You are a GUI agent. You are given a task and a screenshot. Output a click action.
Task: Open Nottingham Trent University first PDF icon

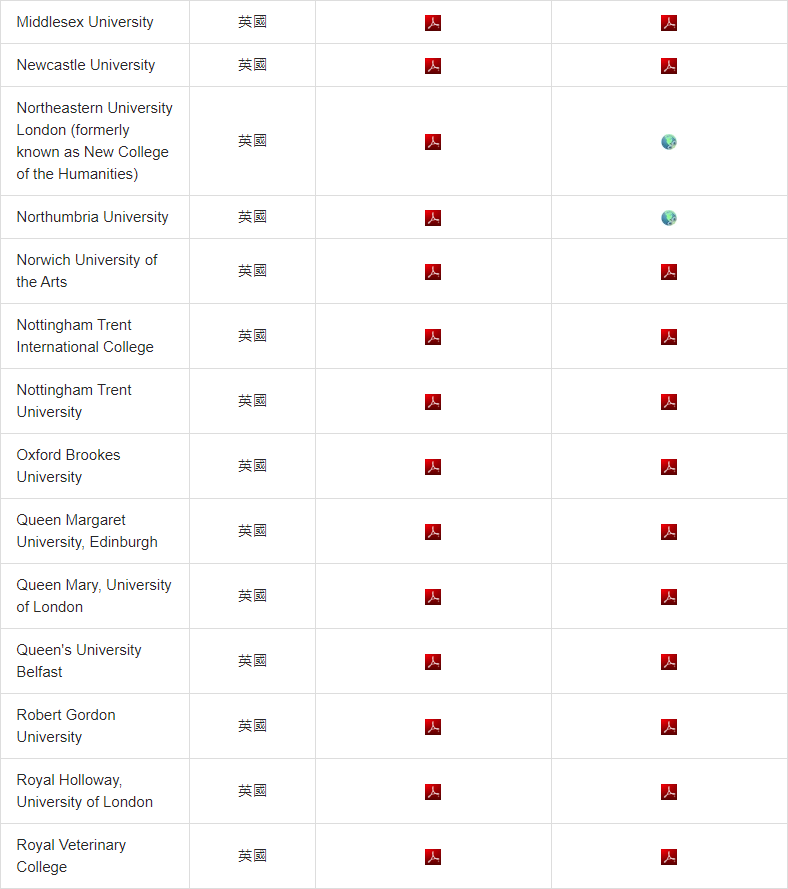point(433,402)
